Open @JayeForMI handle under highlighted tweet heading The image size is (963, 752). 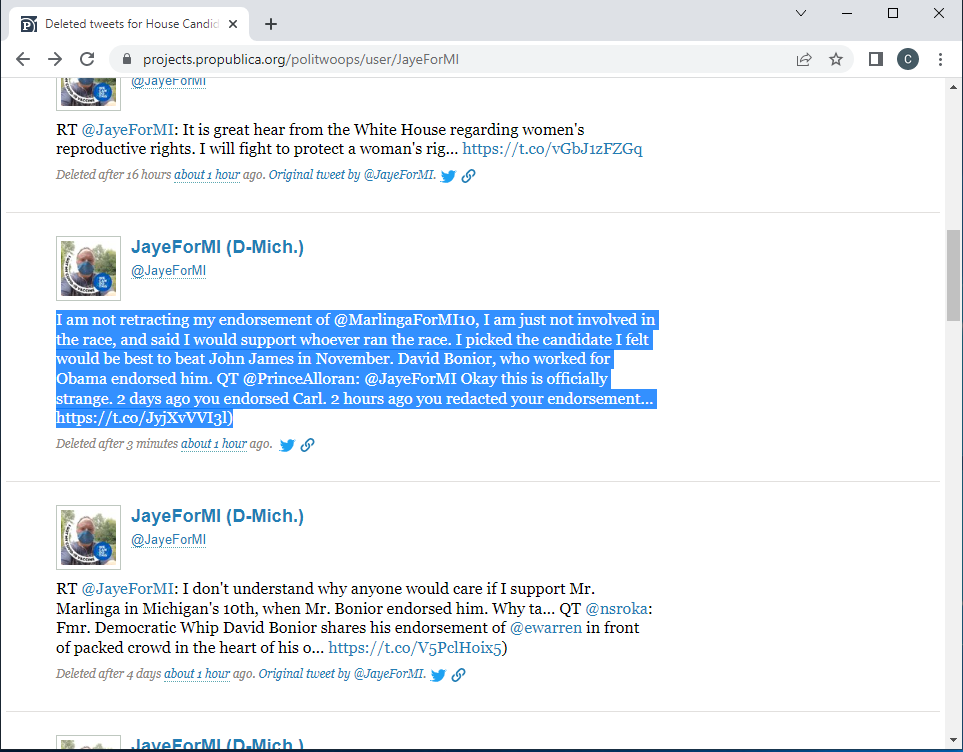point(169,270)
